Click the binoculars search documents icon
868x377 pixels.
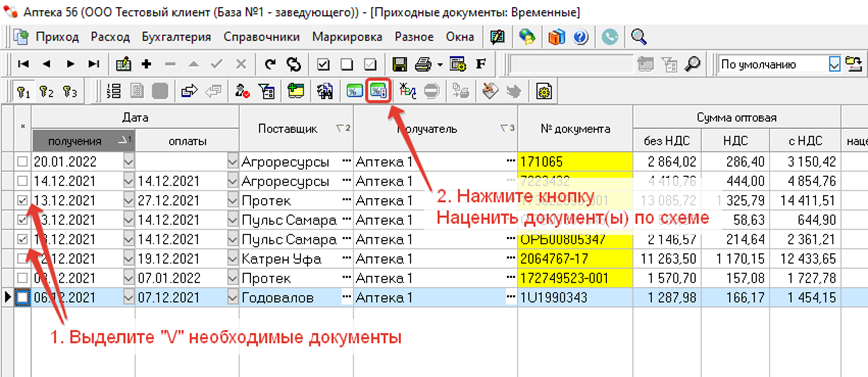click(x=324, y=91)
